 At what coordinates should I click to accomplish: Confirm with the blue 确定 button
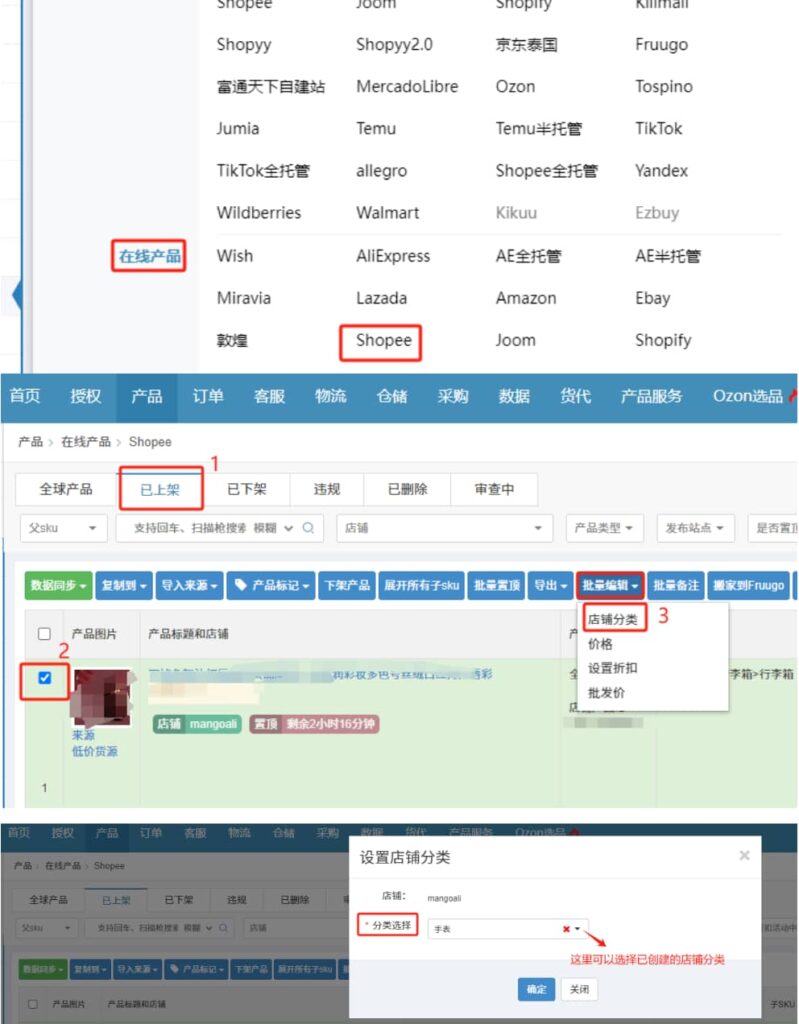(536, 989)
